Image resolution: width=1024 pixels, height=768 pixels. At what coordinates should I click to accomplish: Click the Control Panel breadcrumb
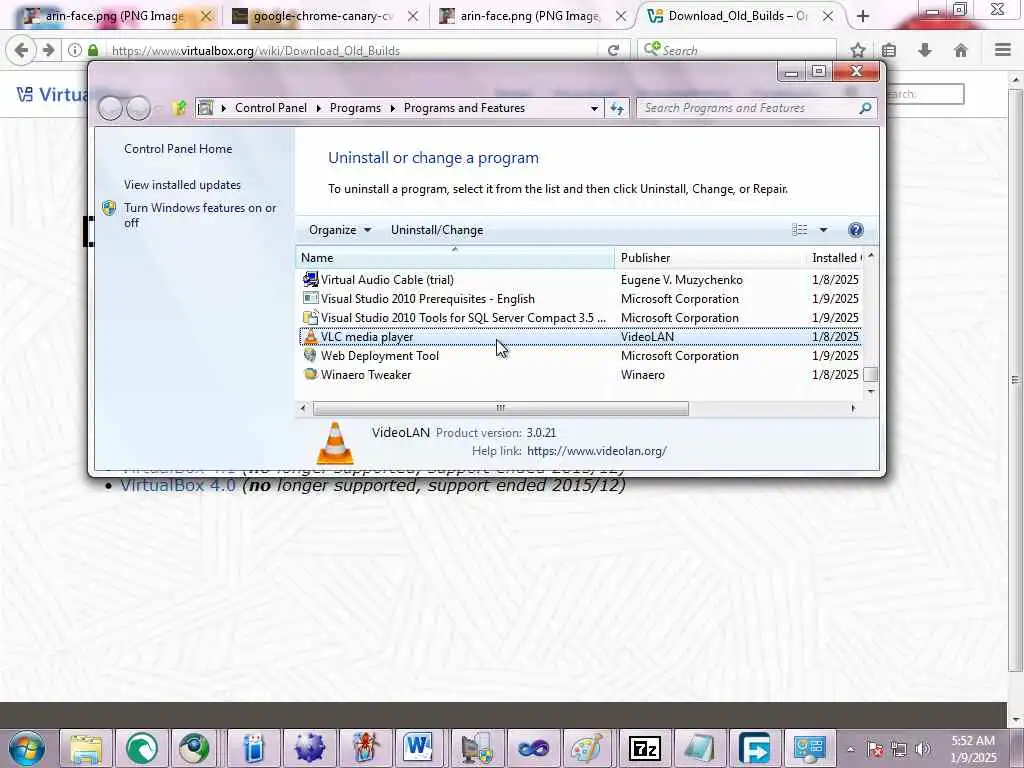tap(270, 108)
